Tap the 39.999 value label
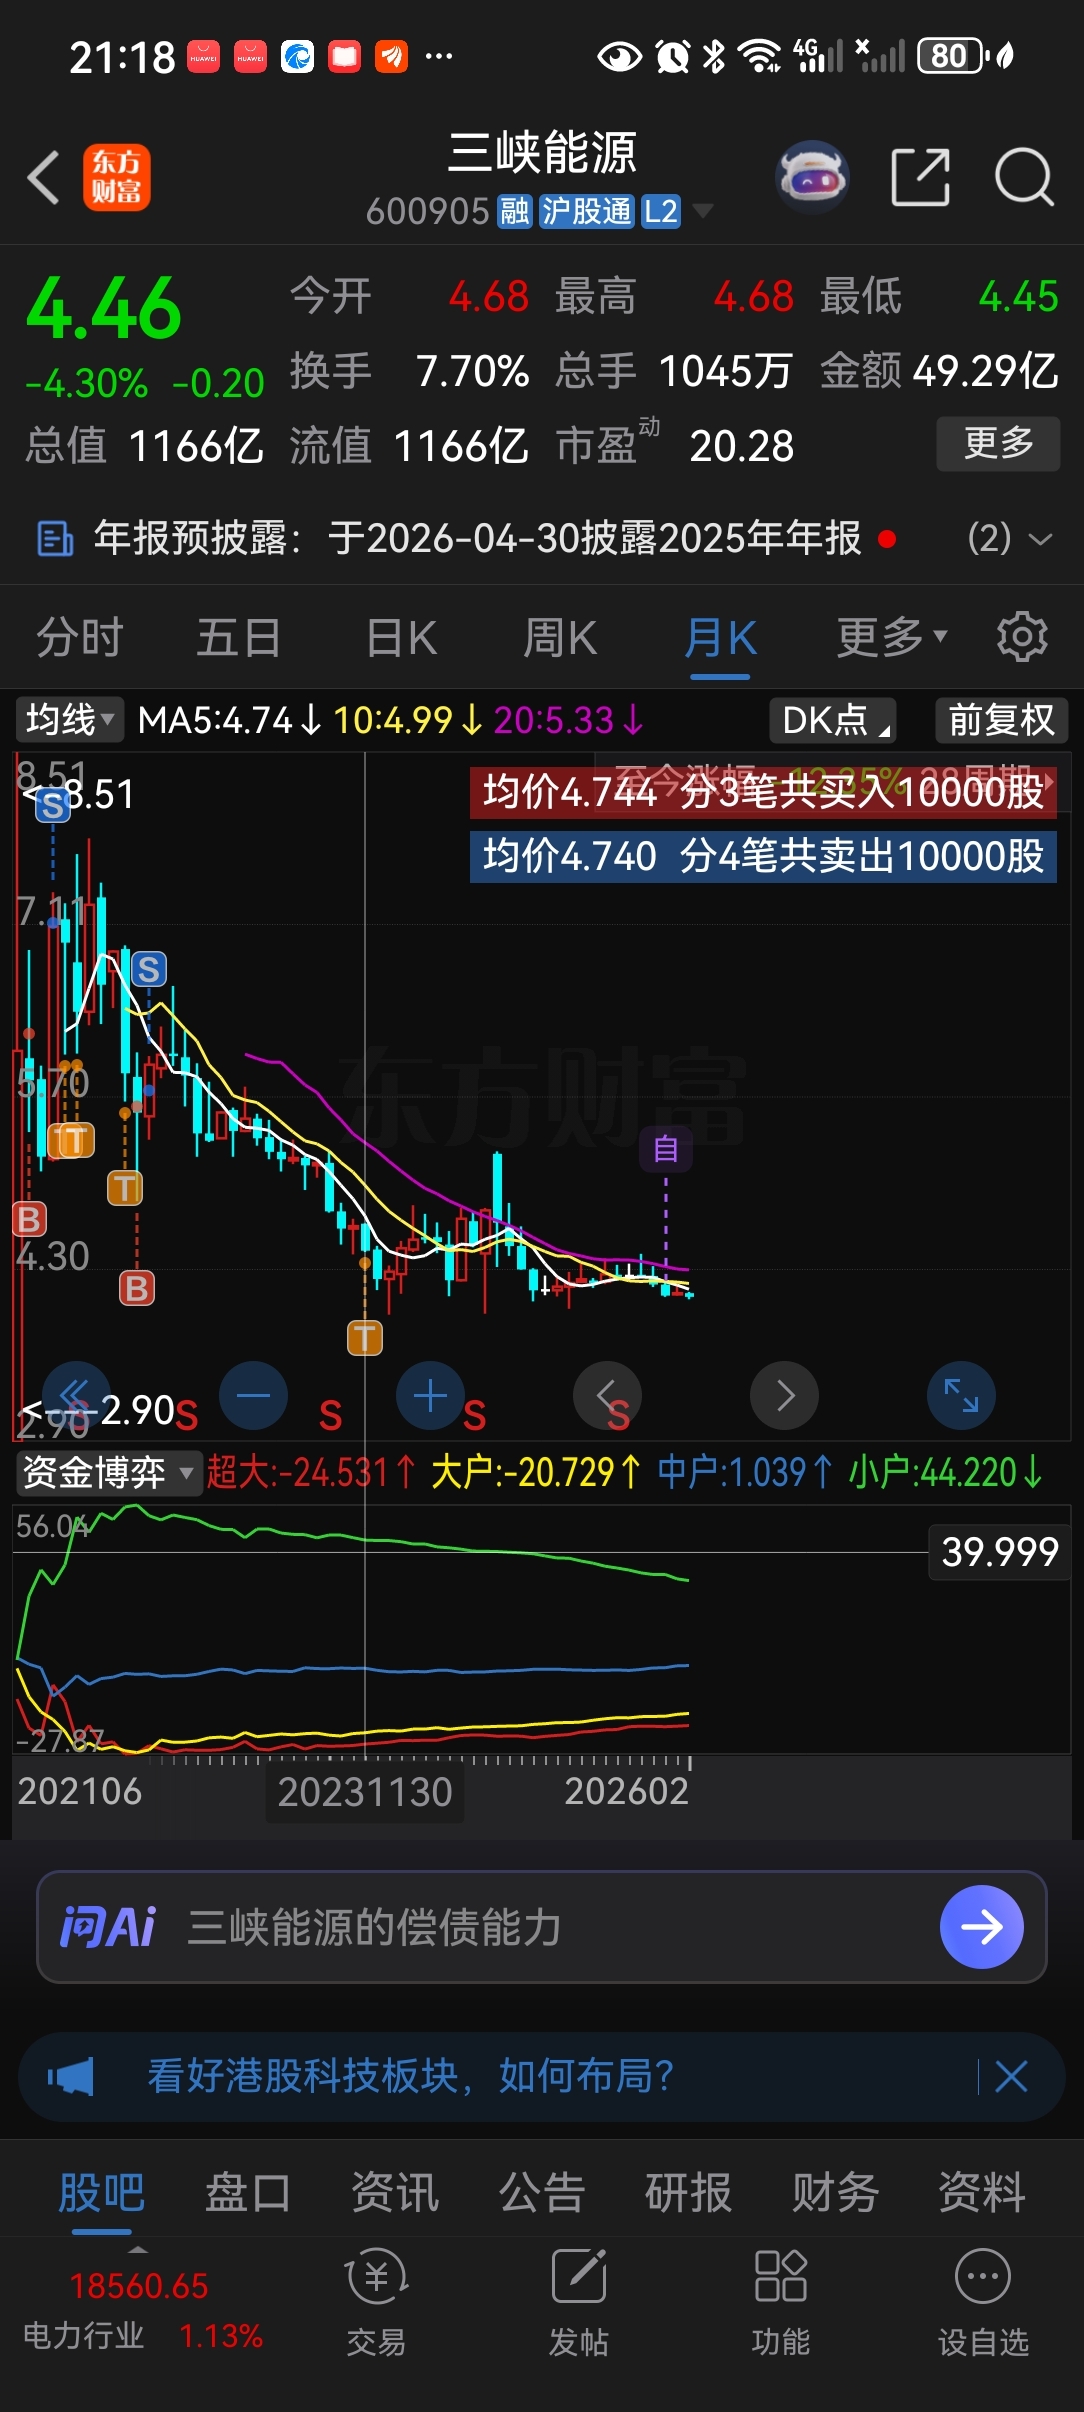This screenshot has height=2412, width=1084. 1000,1552
